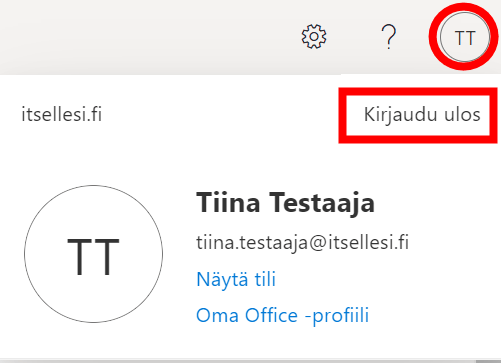Show the help pane using ? icon
The width and height of the screenshot is (501, 363).
click(x=388, y=37)
